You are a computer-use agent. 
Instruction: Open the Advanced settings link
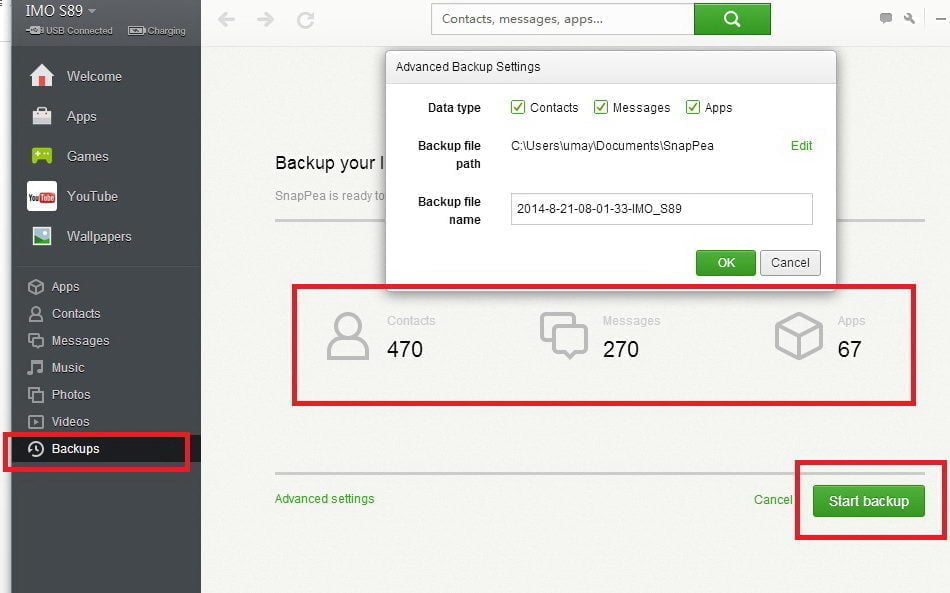pos(325,499)
